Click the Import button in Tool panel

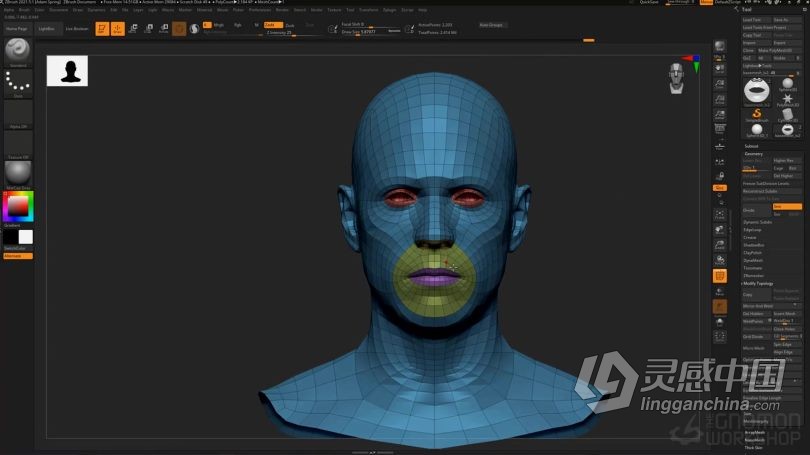(756, 43)
